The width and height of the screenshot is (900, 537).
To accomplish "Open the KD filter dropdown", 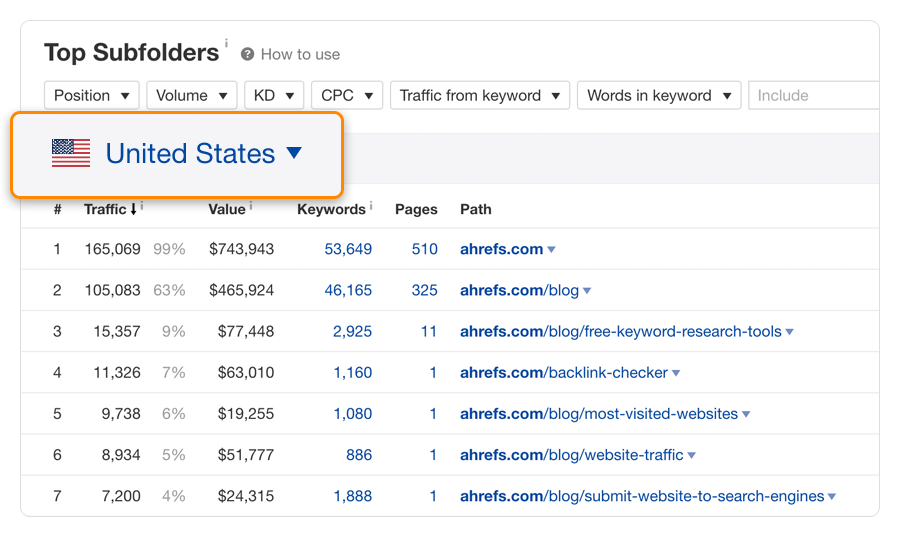I will coord(274,96).
